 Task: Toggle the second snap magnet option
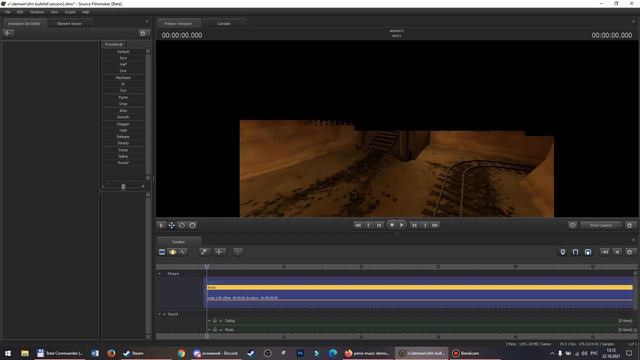pyautogui.click(x=575, y=252)
